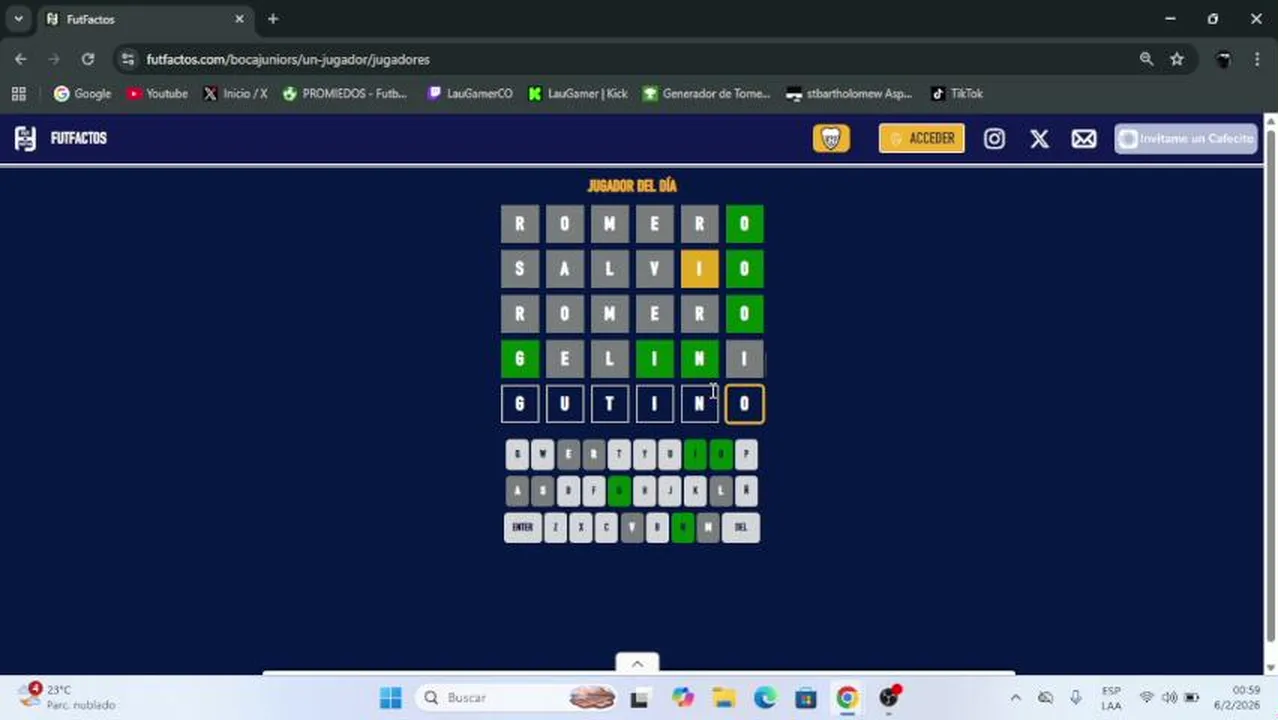Go back with the browser back arrow

(x=21, y=59)
